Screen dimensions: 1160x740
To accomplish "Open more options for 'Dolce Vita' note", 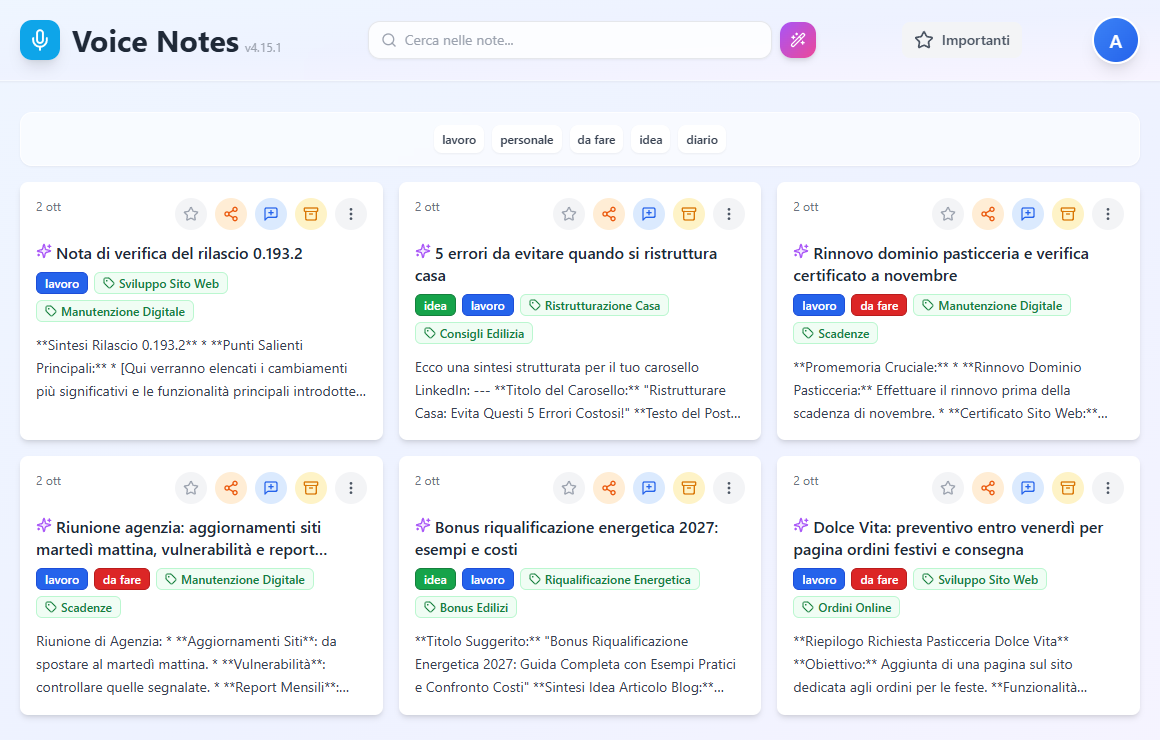I will tap(1107, 488).
